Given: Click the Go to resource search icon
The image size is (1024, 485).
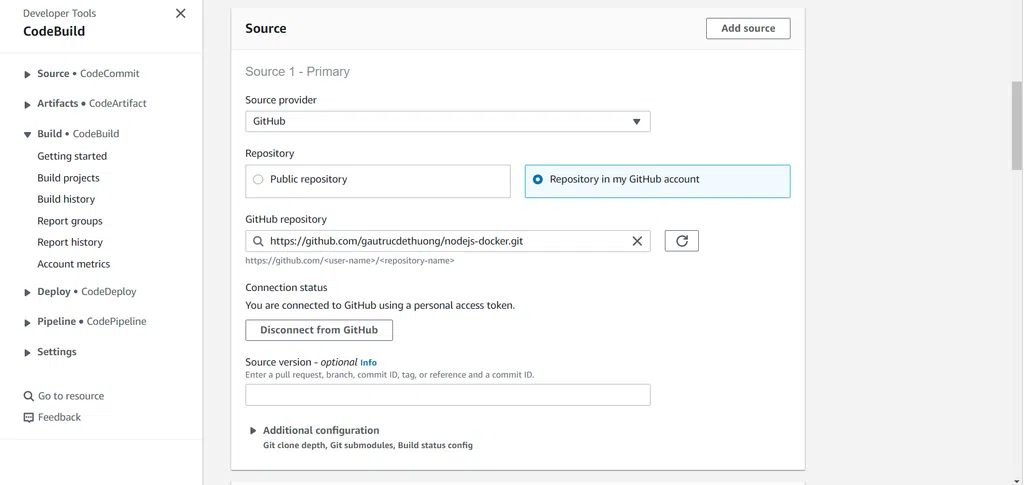Looking at the screenshot, I should coord(29,396).
